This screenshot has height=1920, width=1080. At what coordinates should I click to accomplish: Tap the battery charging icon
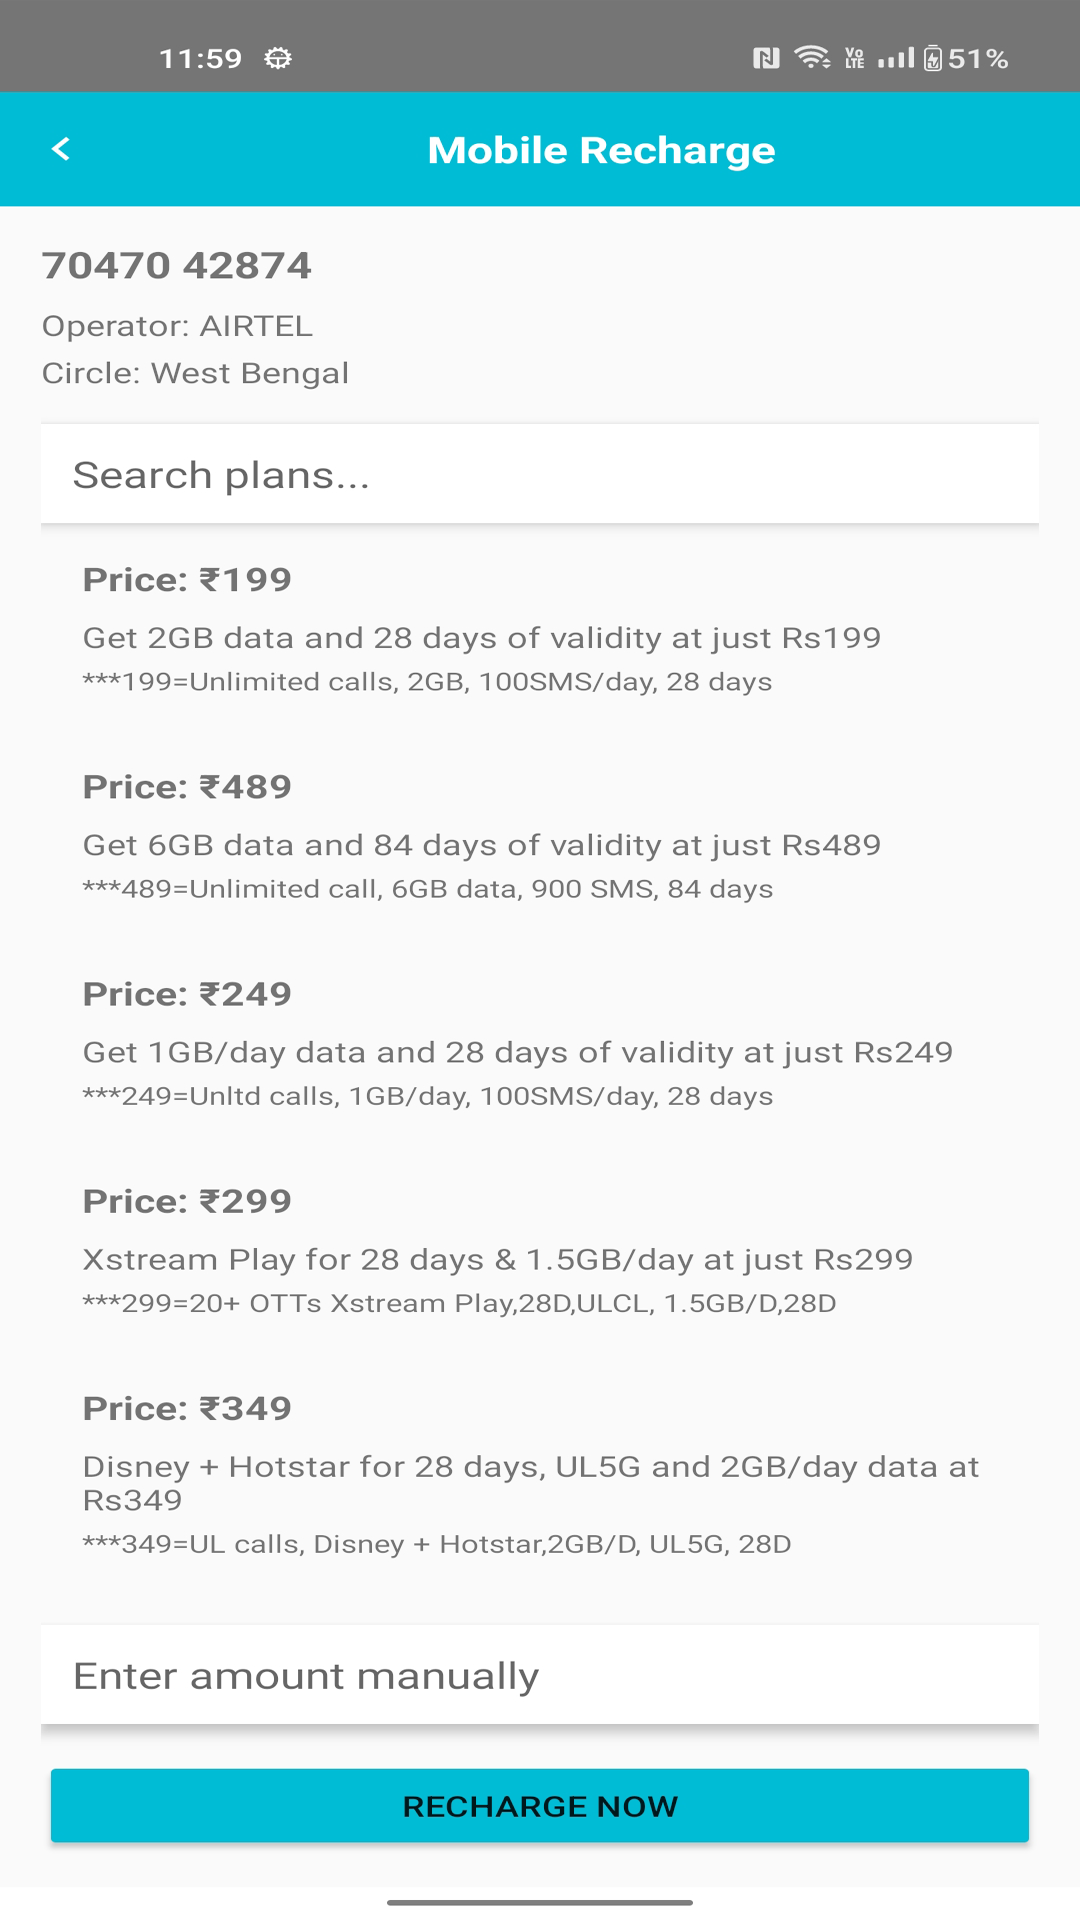[x=933, y=58]
